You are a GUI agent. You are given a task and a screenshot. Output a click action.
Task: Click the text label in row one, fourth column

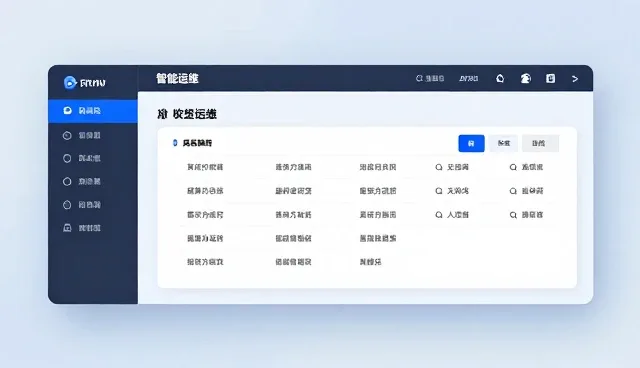click(458, 167)
